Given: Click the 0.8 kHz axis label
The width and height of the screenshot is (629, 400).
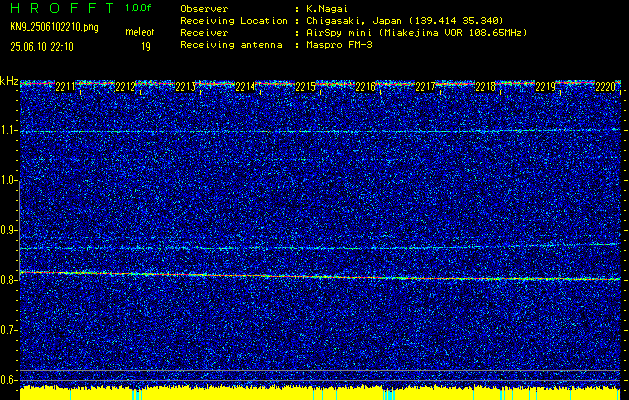Looking at the screenshot, I should 8,280.
